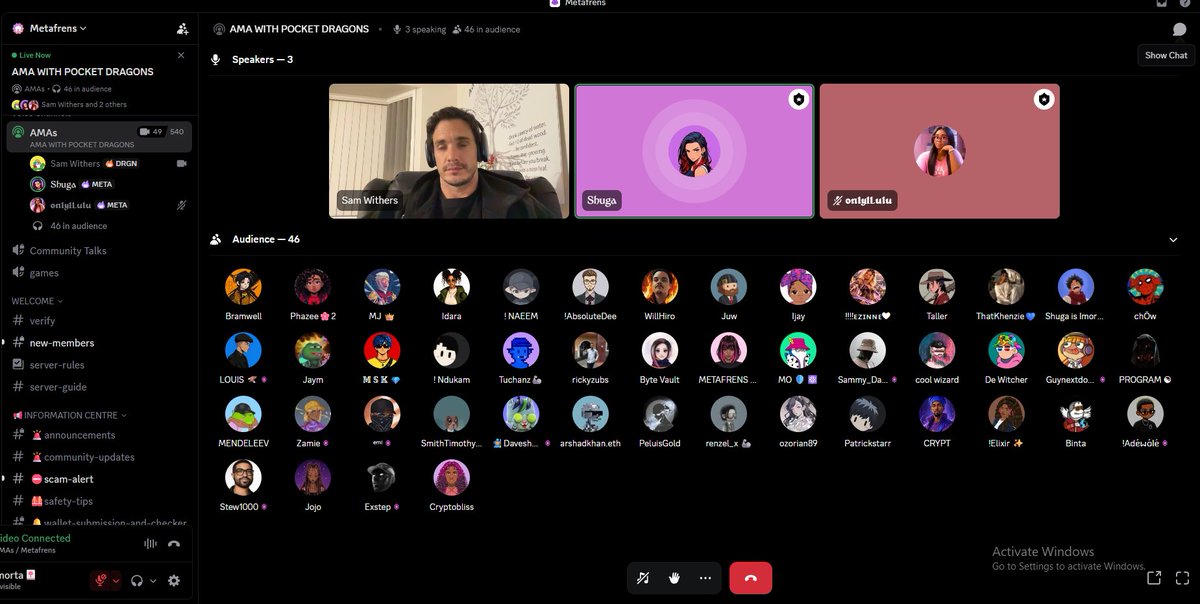Screen dimensions: 1200x604
Task: Open the more options ellipsis in call bar
Action: click(705, 578)
